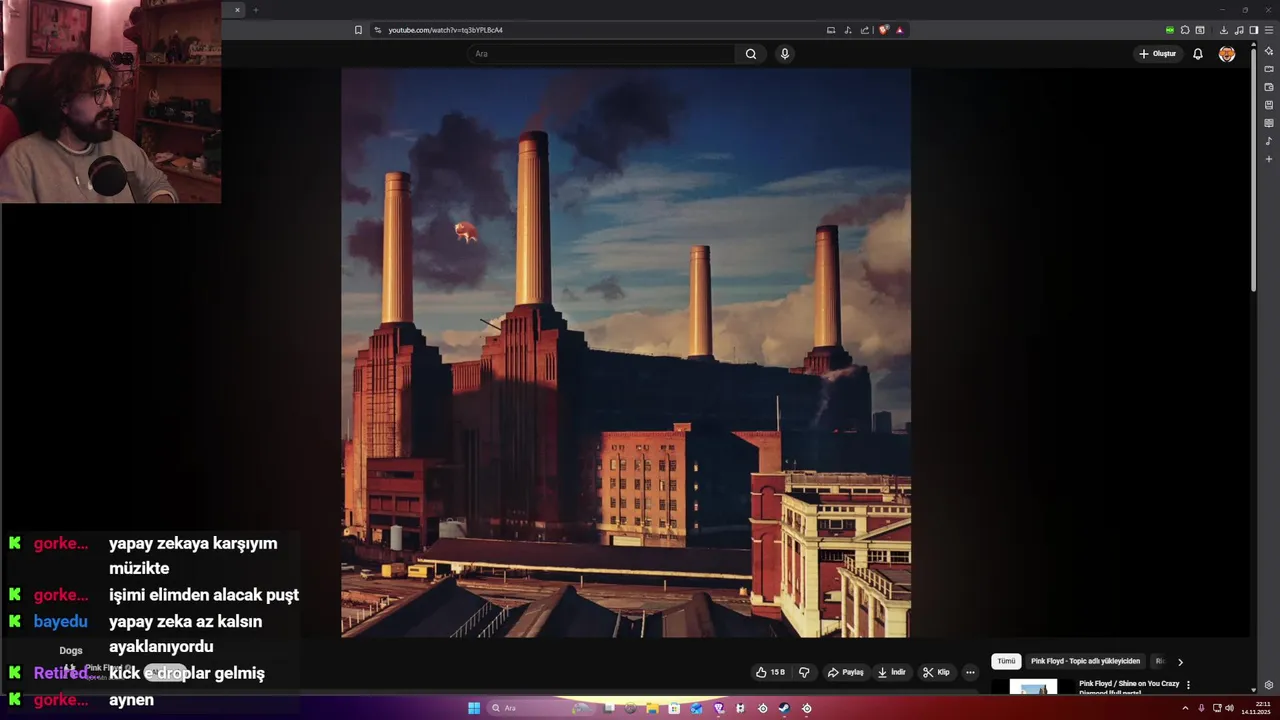Open the playlist note icon in the sidebar
The width and height of the screenshot is (1280, 720).
pos(1269,141)
